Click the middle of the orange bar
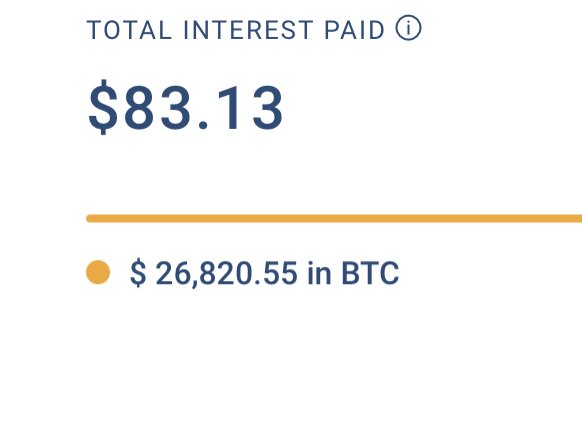 click(x=334, y=219)
